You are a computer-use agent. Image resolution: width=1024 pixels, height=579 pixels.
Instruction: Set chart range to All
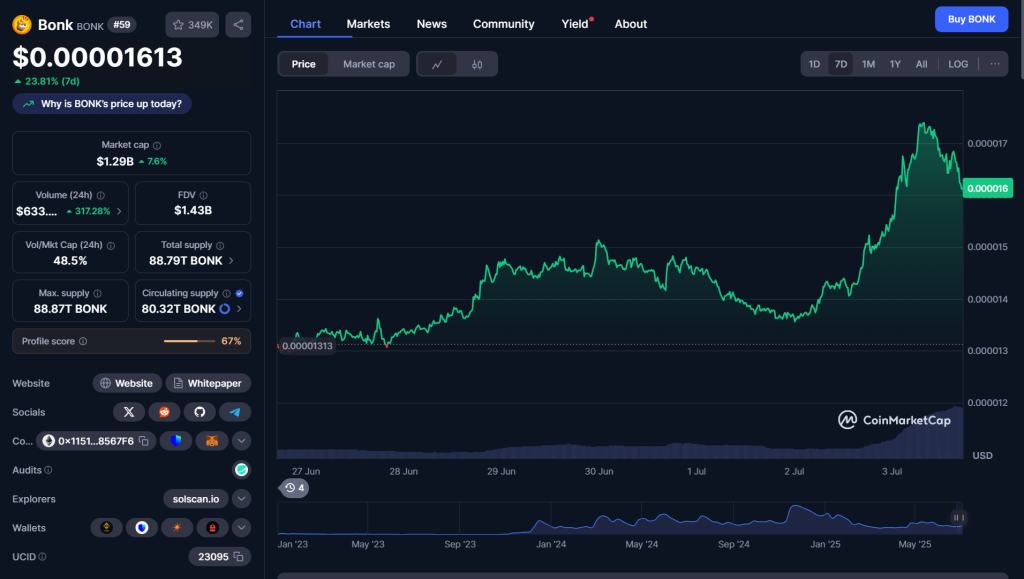pyautogui.click(x=921, y=64)
